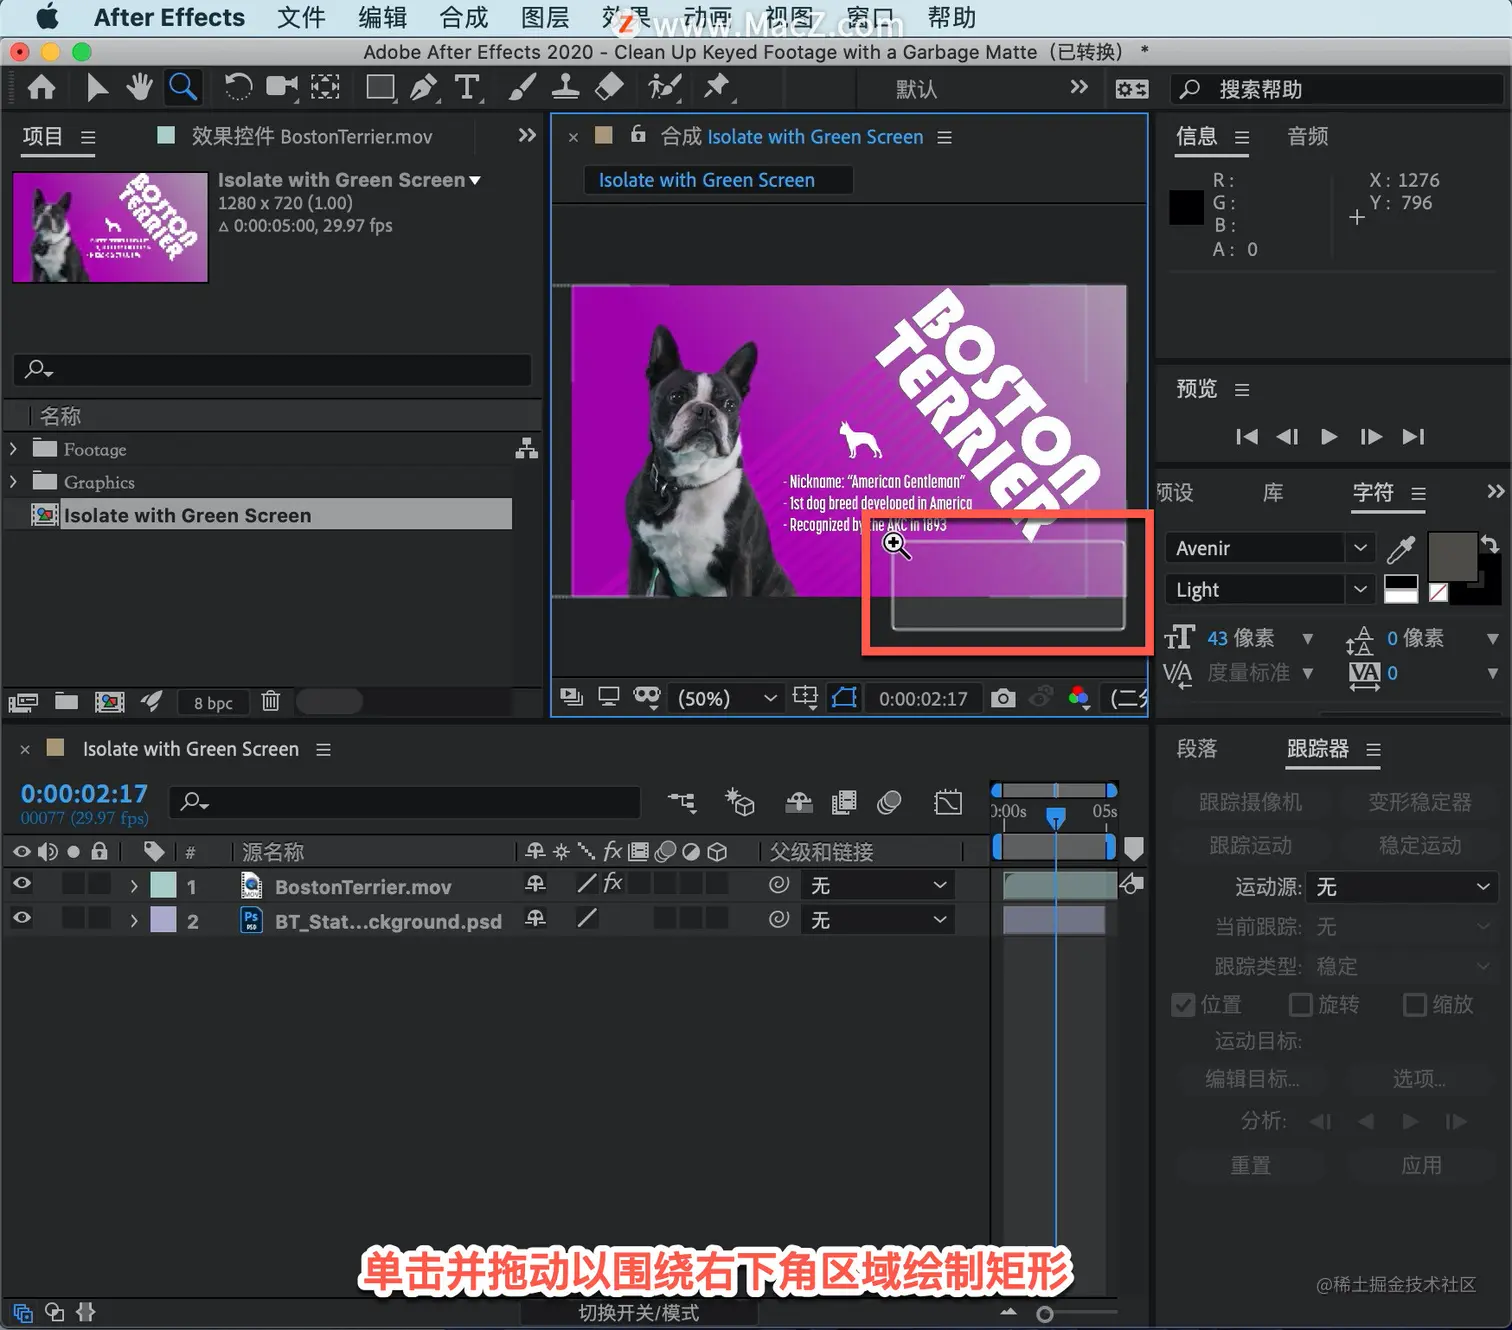Screen dimensions: 1512x1330
Task: Select the Pan Behind anchor tool
Action: point(325,88)
